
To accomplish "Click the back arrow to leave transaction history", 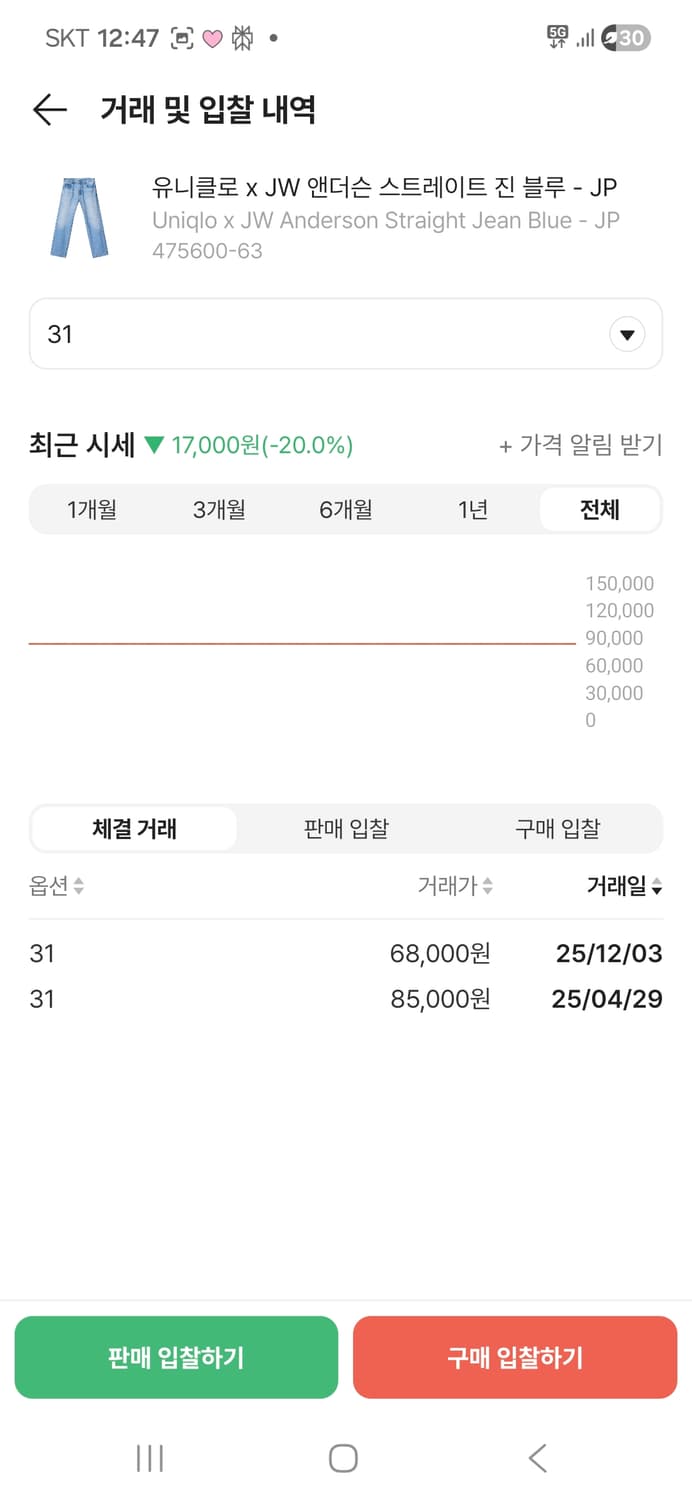I will click(50, 109).
